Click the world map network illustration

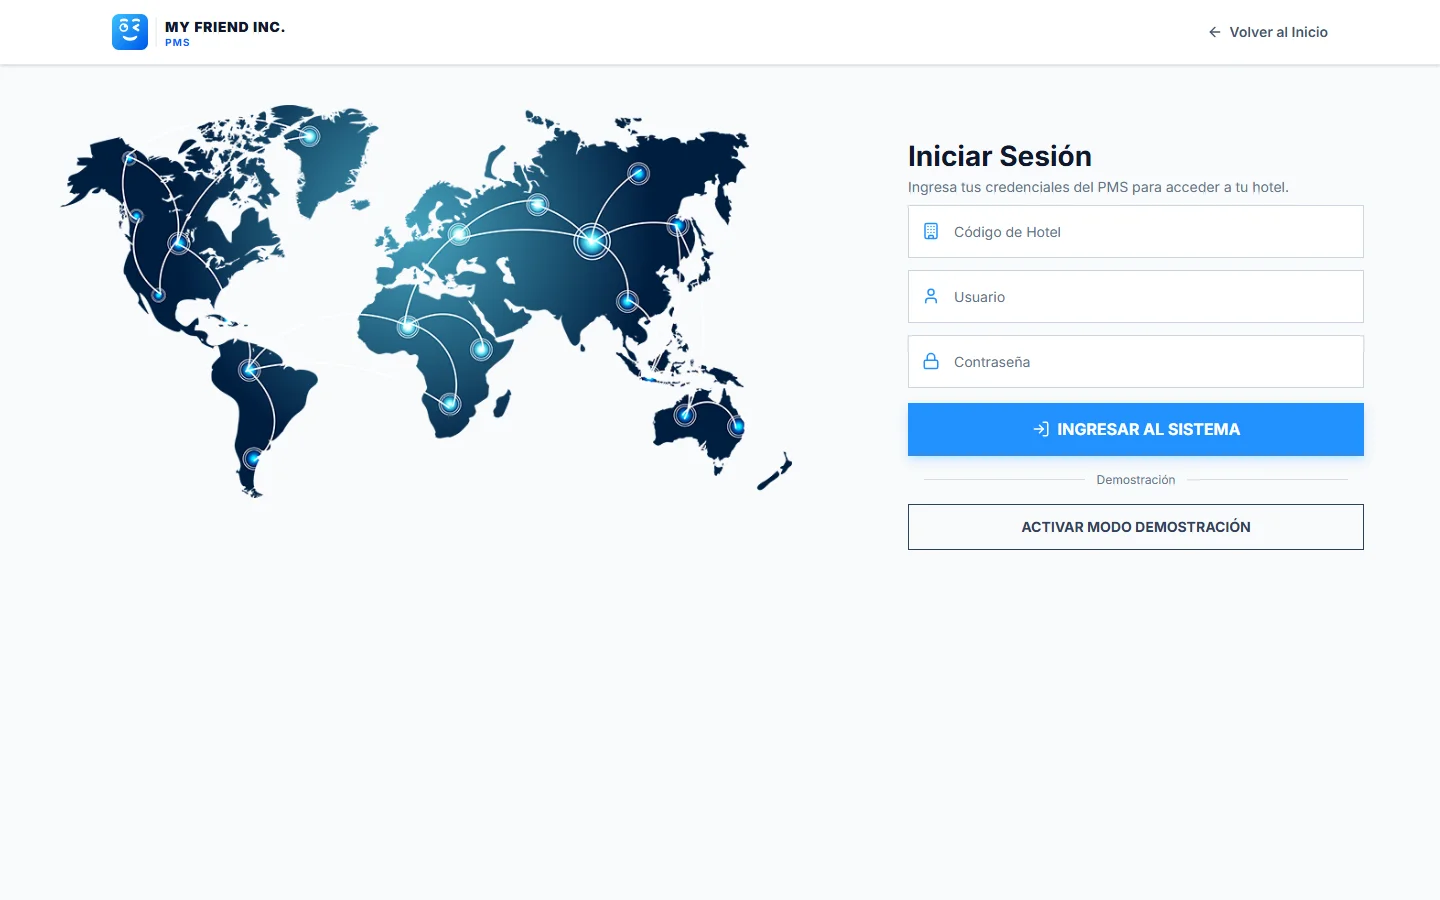click(426, 300)
